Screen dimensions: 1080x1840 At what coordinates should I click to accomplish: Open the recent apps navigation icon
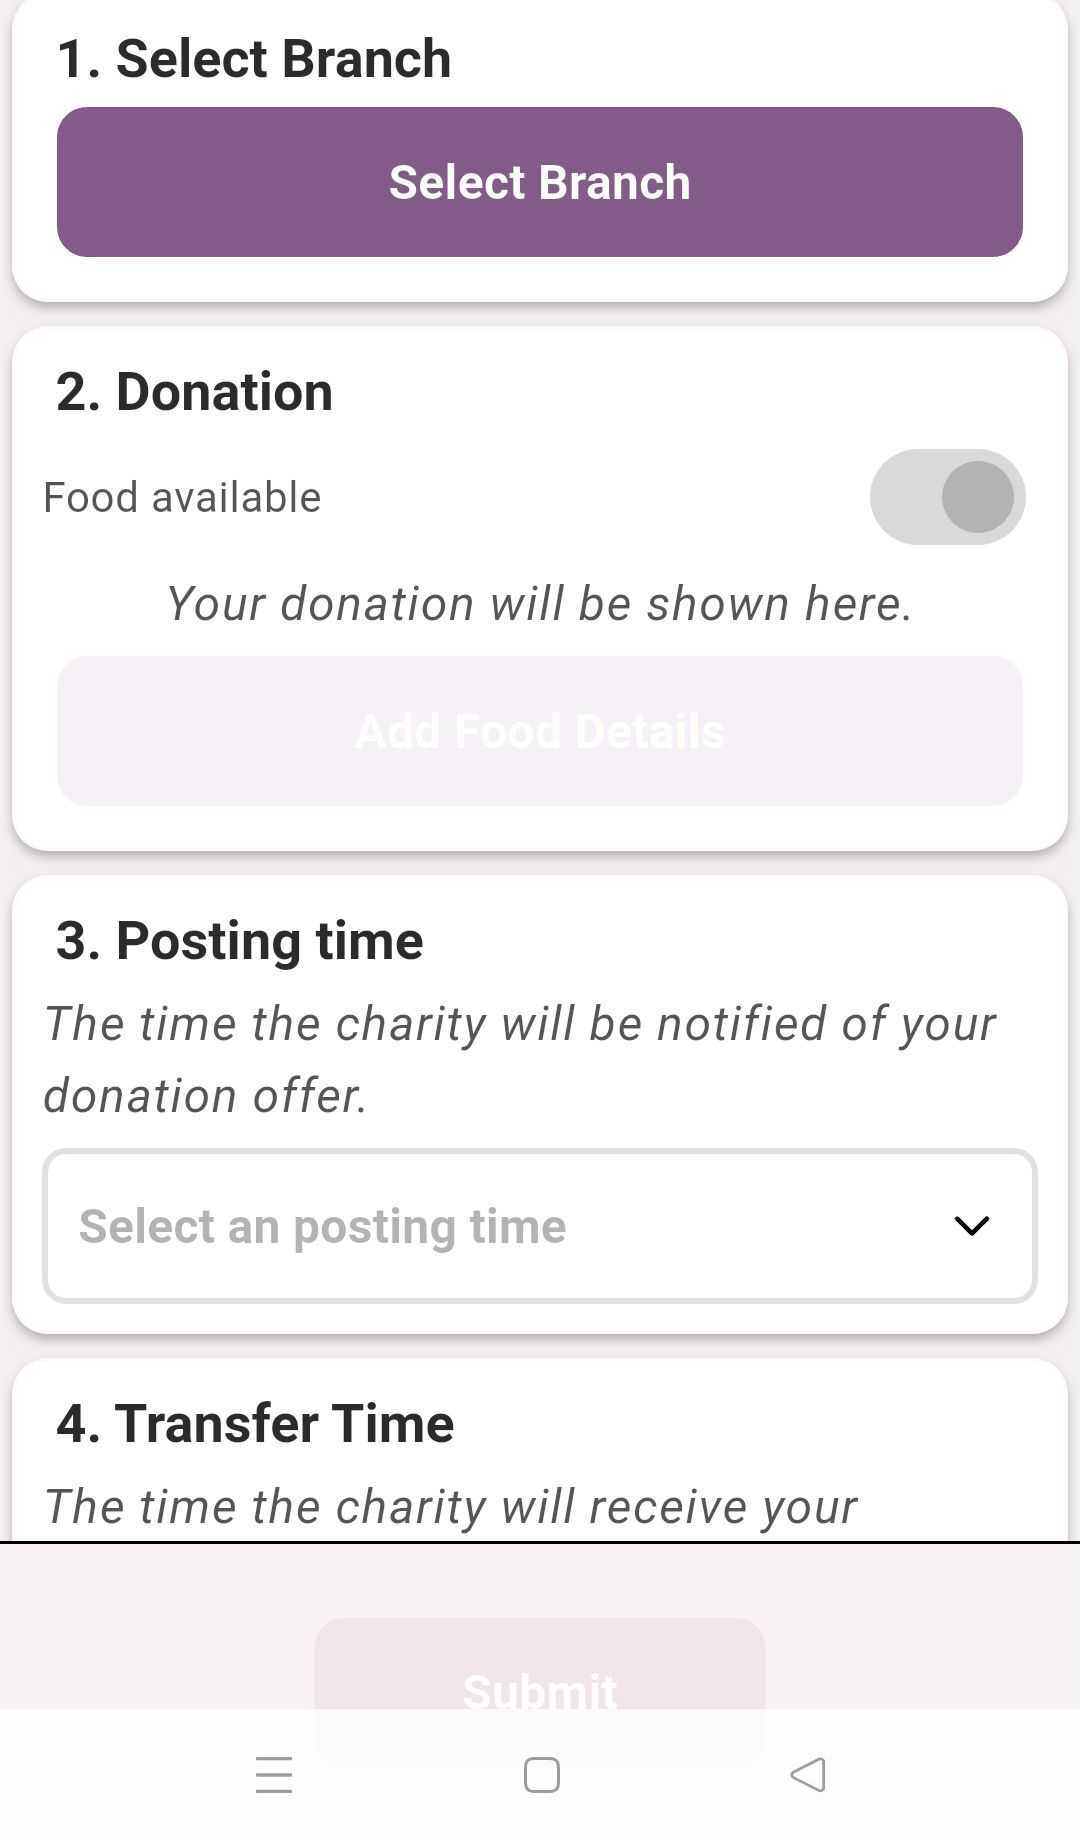click(273, 1775)
